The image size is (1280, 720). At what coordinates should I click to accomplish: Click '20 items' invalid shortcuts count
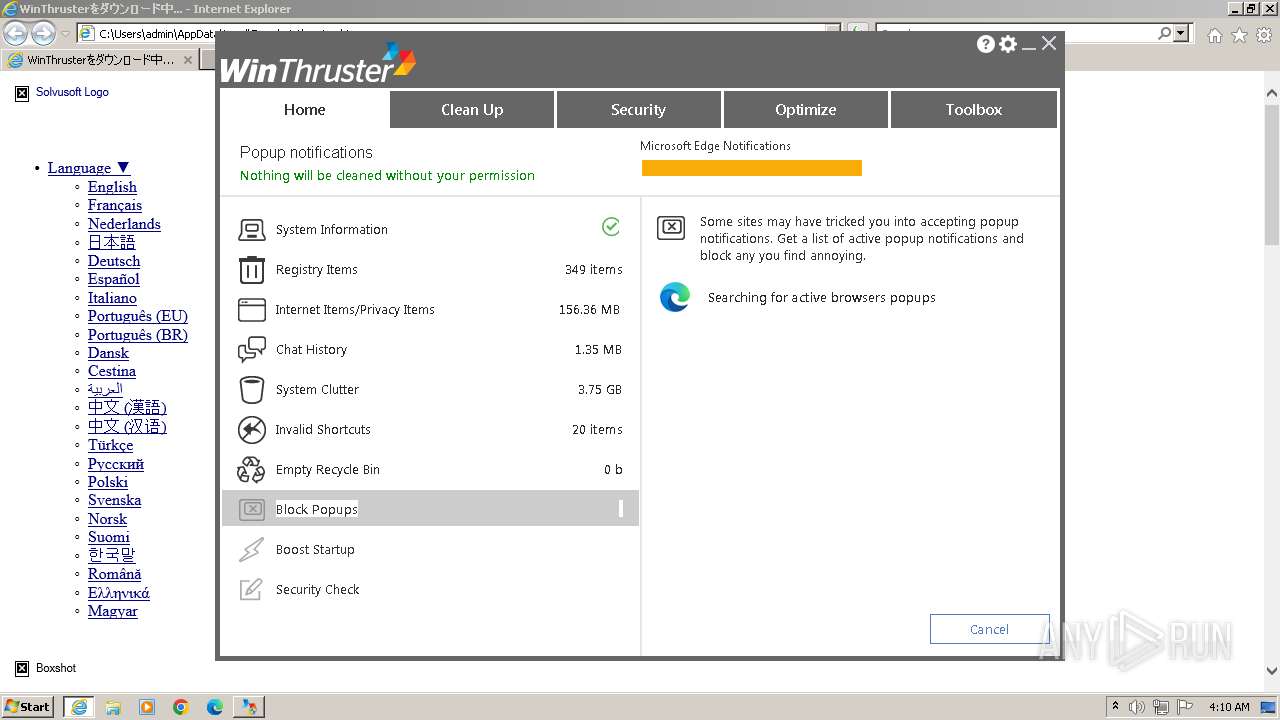point(597,430)
